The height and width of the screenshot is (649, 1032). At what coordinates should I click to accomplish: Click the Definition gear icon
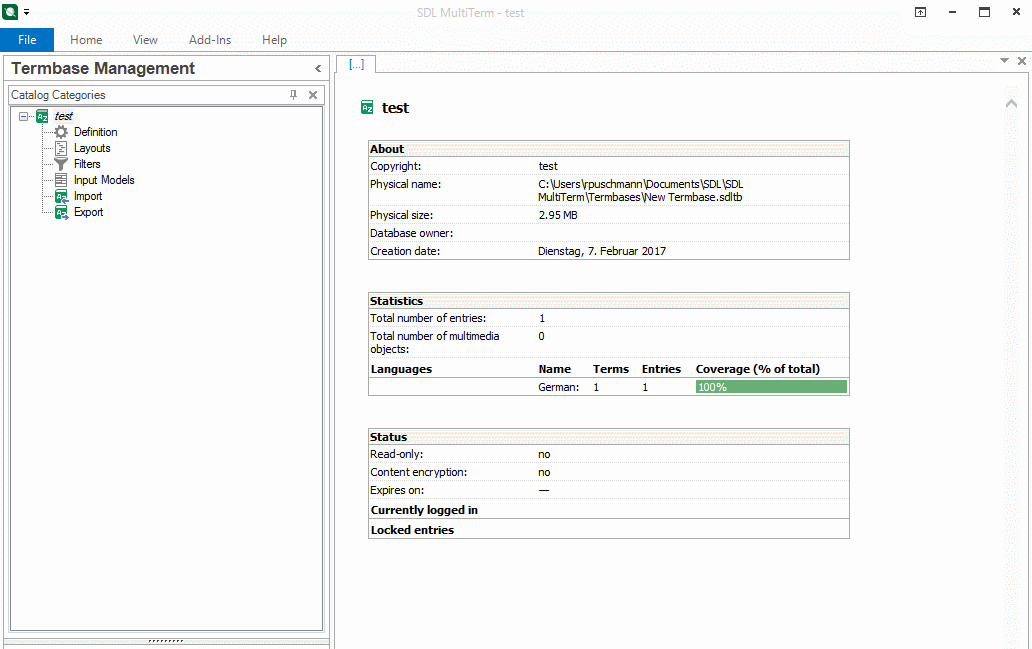coord(61,132)
